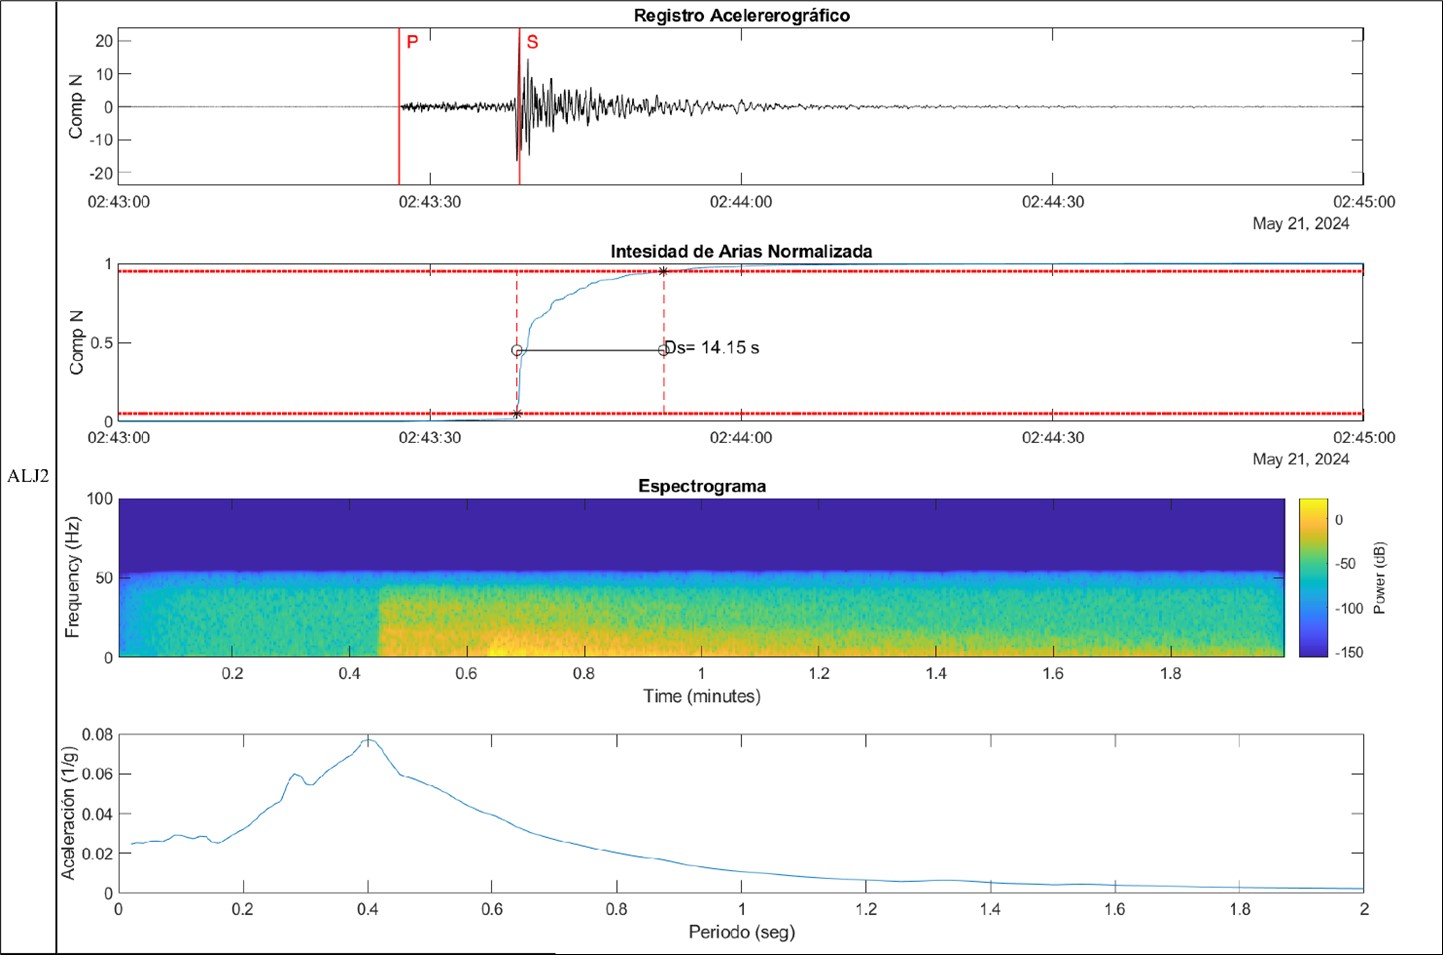This screenshot has height=955, width=1443.
Task: Click the asterisk marker at 5% Arias intensity
Action: 516,413
